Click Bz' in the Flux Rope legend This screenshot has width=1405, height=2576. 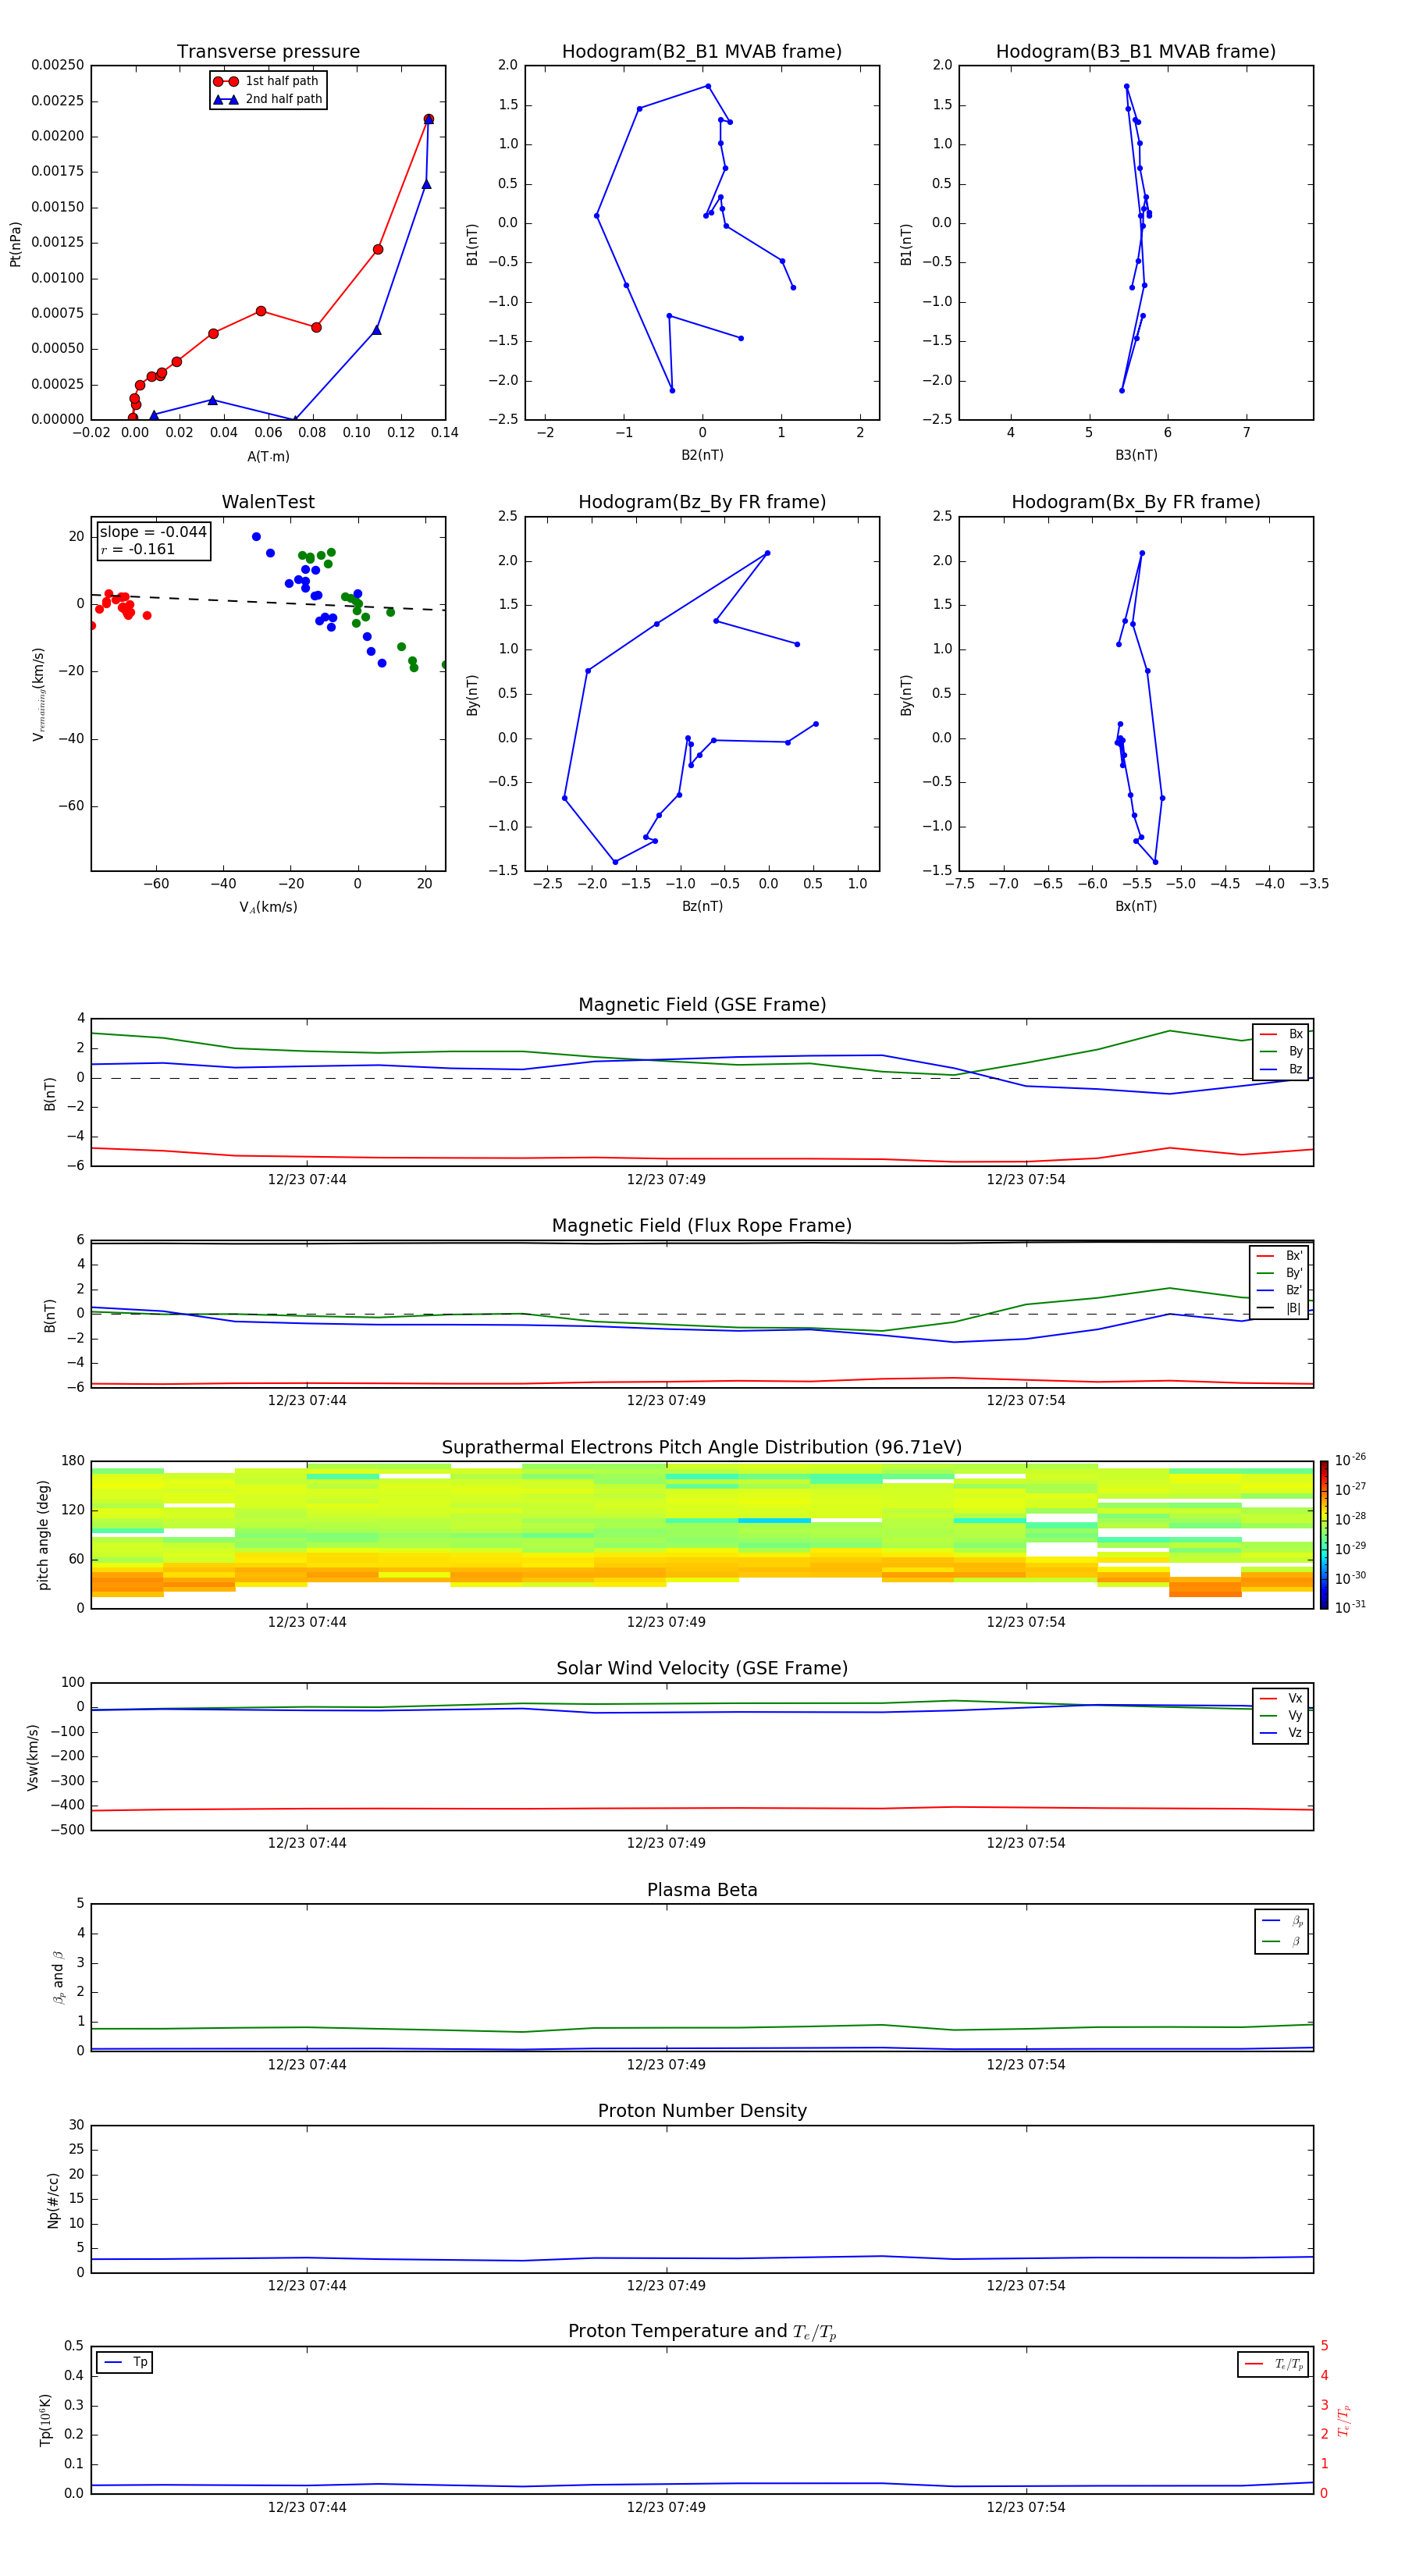(x=1279, y=1291)
